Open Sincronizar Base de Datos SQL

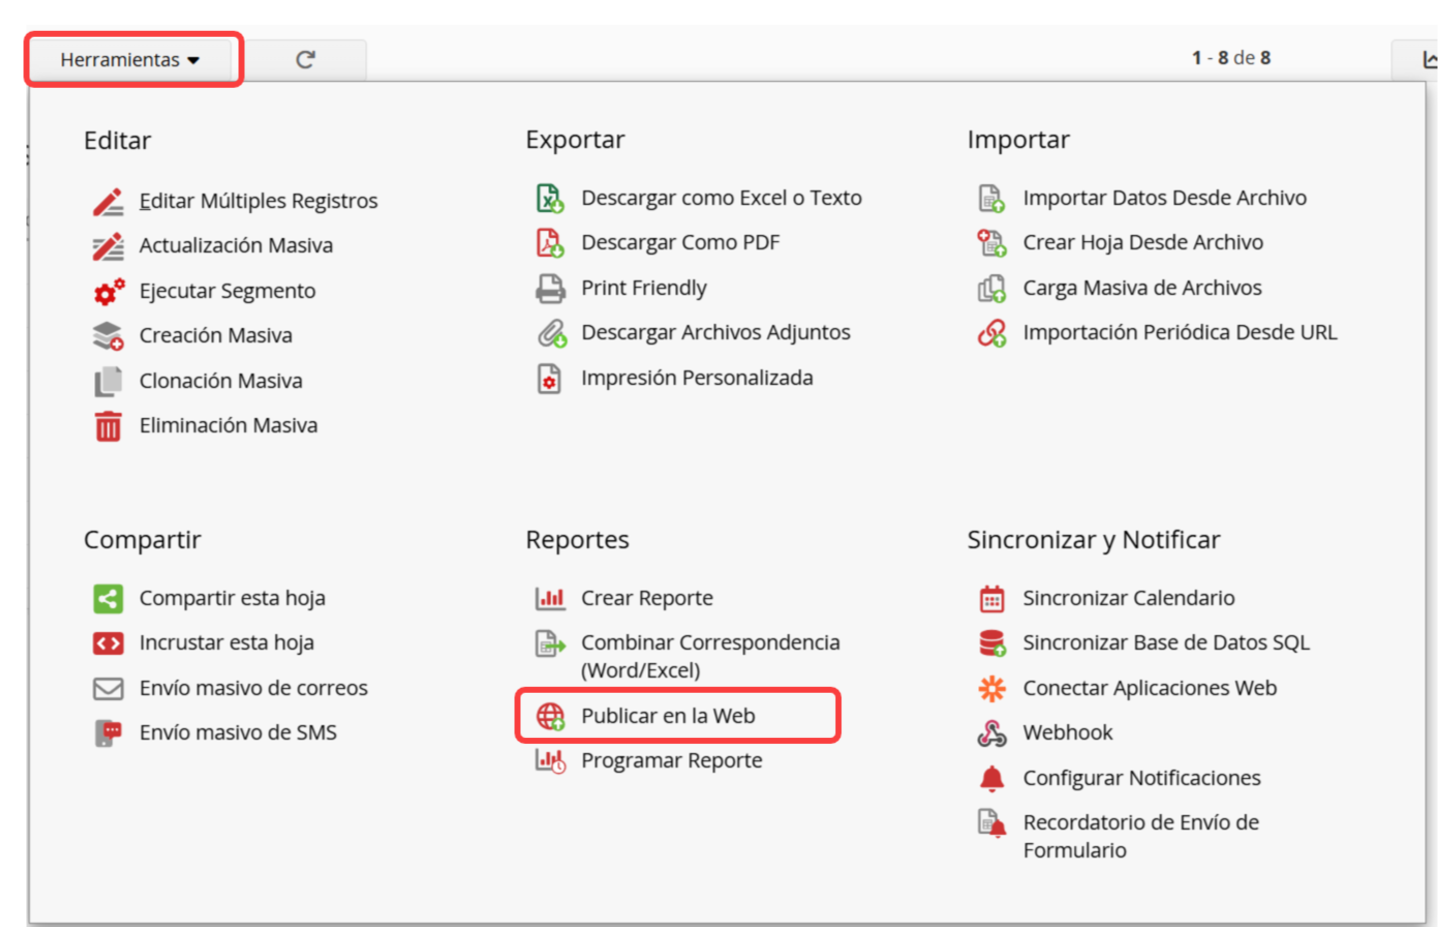coord(1166,643)
